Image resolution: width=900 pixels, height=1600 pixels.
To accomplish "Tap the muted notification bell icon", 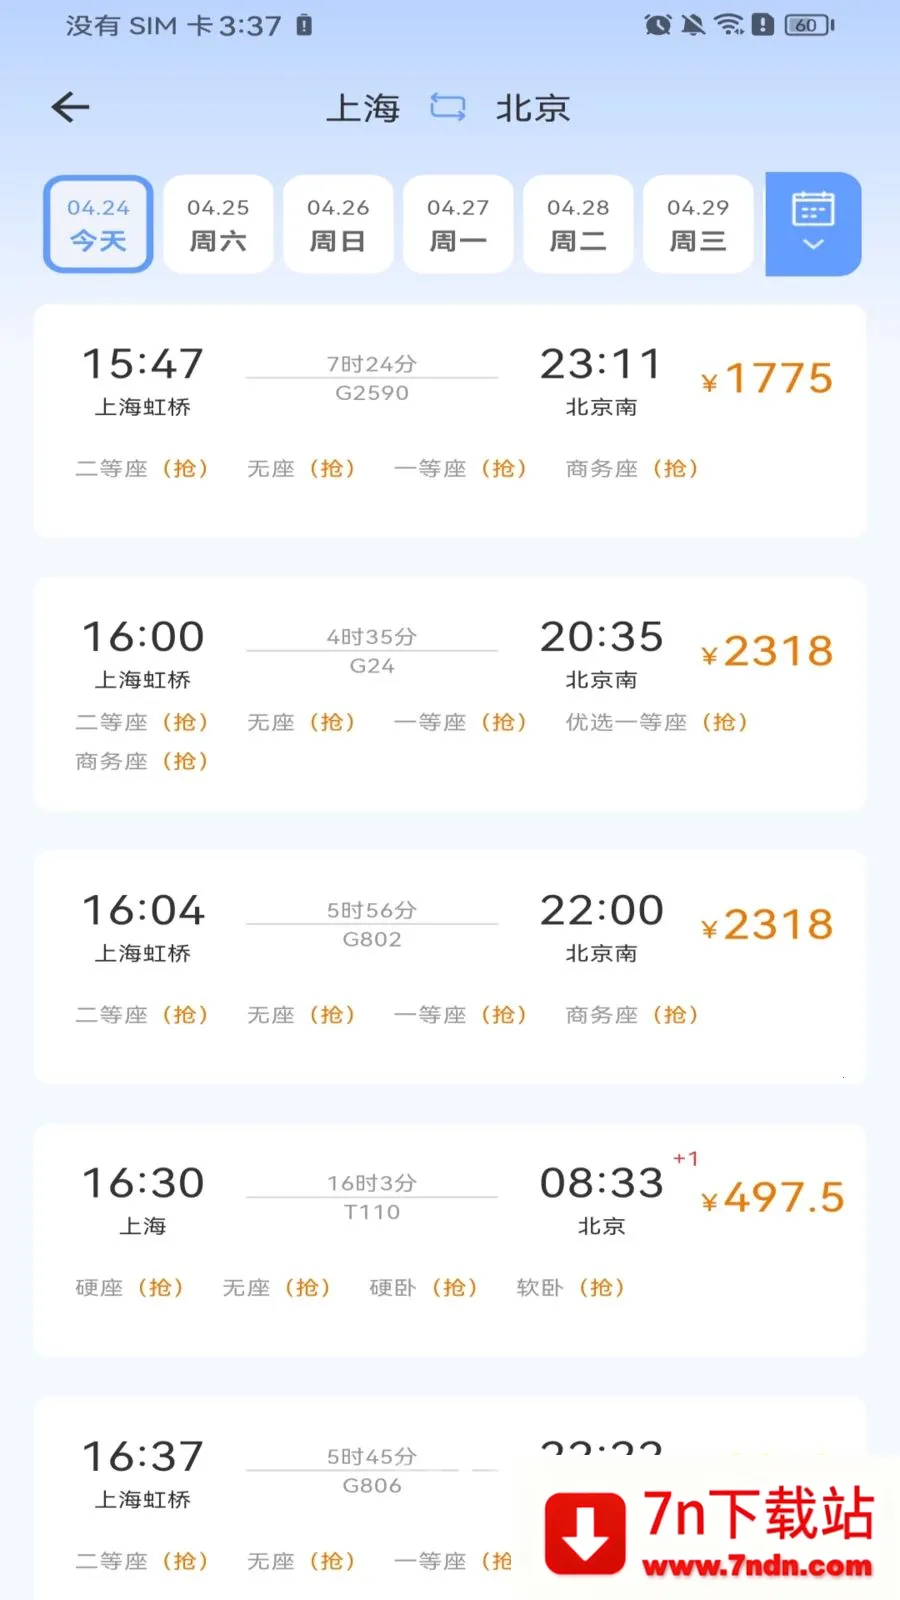I will (x=693, y=25).
